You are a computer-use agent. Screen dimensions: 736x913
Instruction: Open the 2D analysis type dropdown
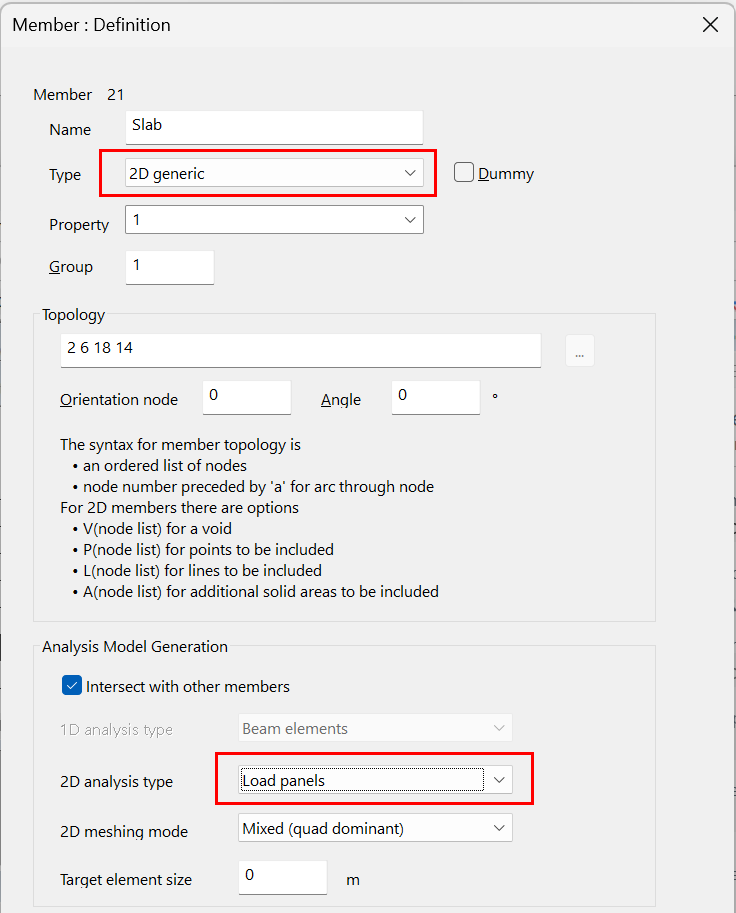pos(375,780)
